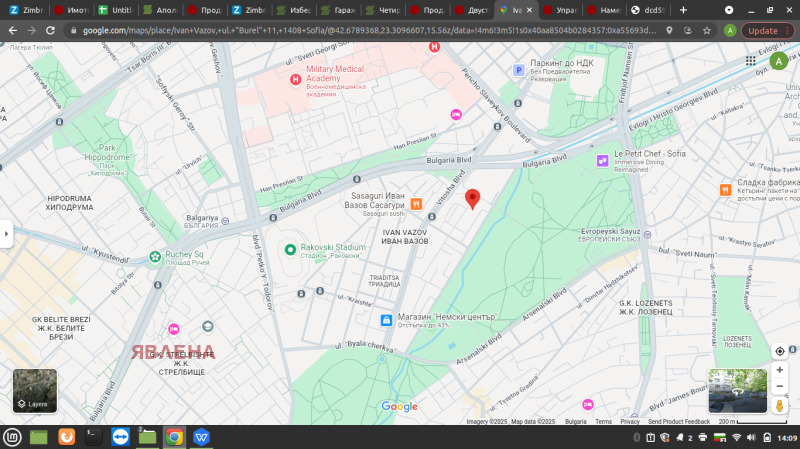Open the tab search dropdown

[x=729, y=10]
